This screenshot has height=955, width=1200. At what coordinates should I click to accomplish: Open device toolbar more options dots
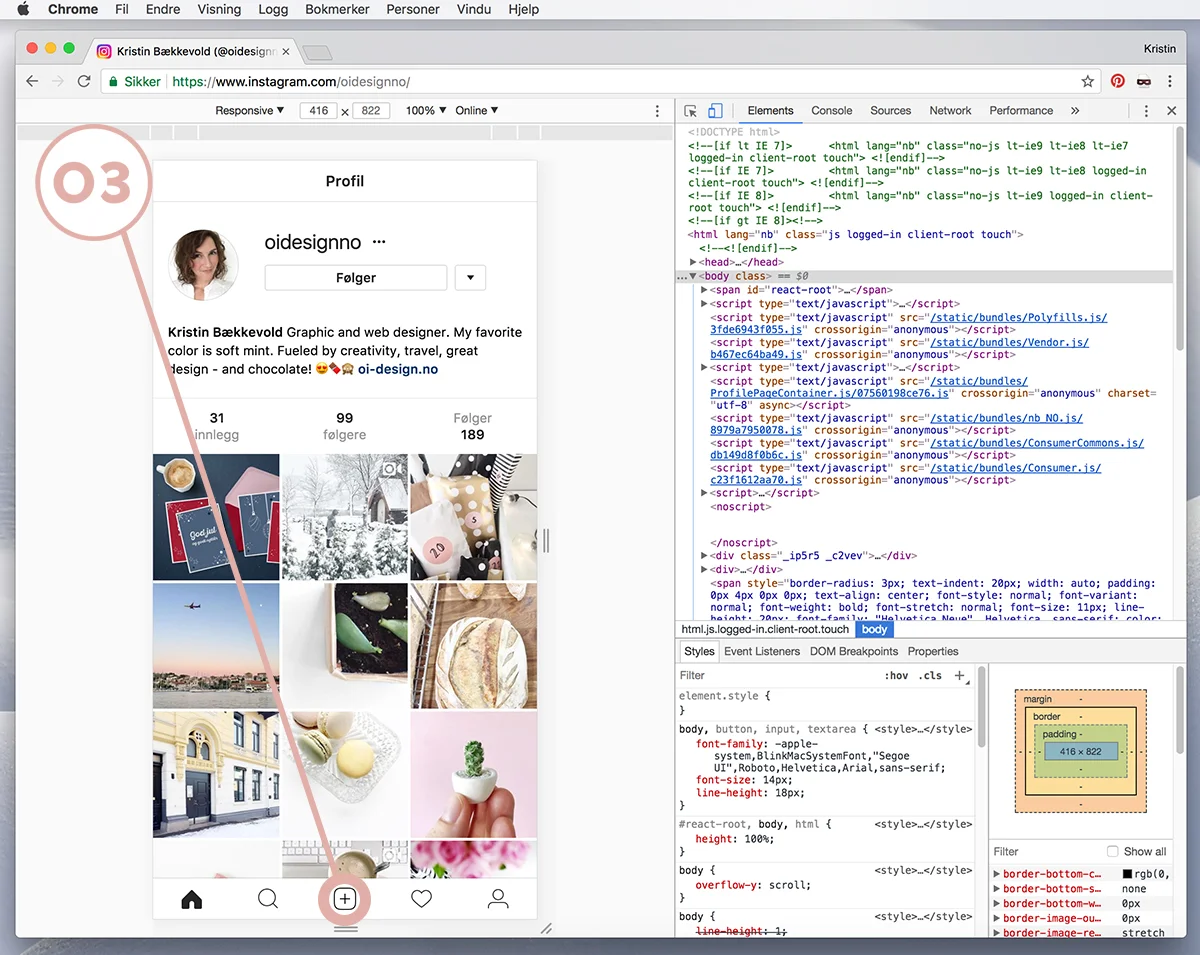point(657,111)
